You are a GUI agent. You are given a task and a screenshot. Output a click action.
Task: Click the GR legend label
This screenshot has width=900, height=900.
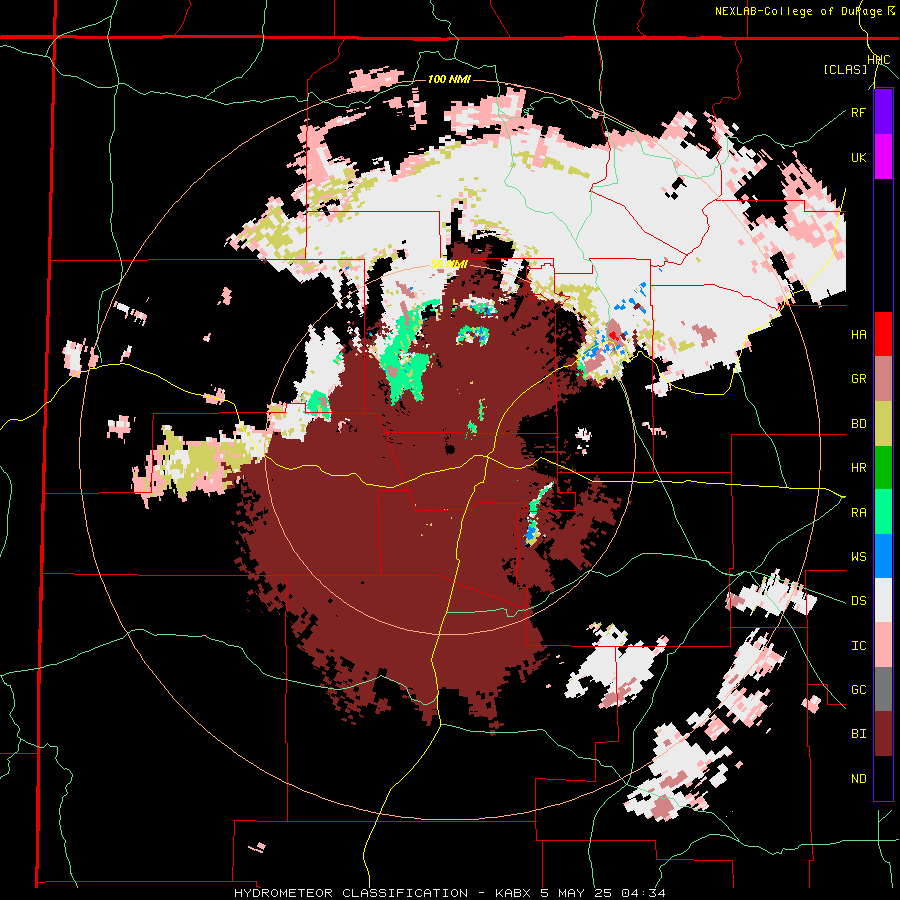(x=859, y=379)
